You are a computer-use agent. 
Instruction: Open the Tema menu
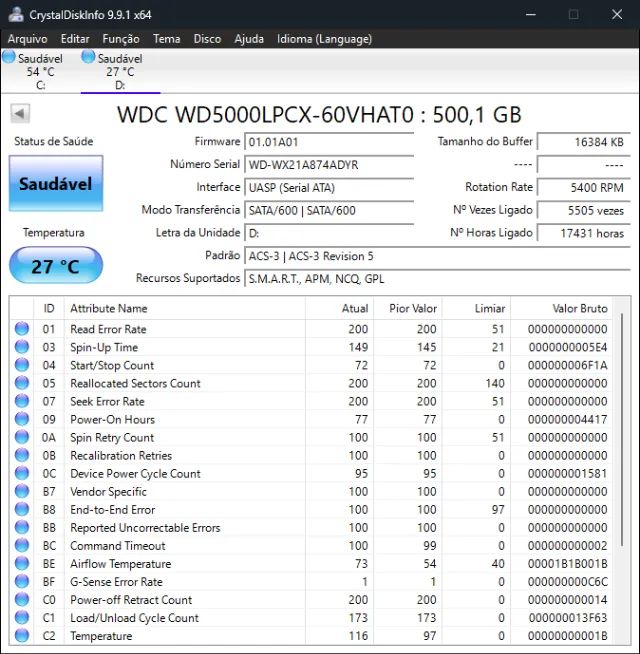[166, 39]
